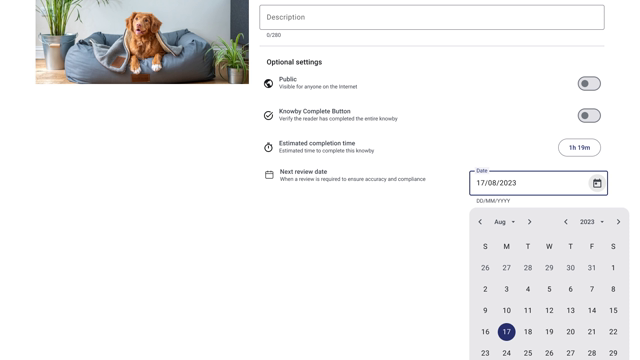Choose day 1 in the calendar

pyautogui.click(x=613, y=268)
